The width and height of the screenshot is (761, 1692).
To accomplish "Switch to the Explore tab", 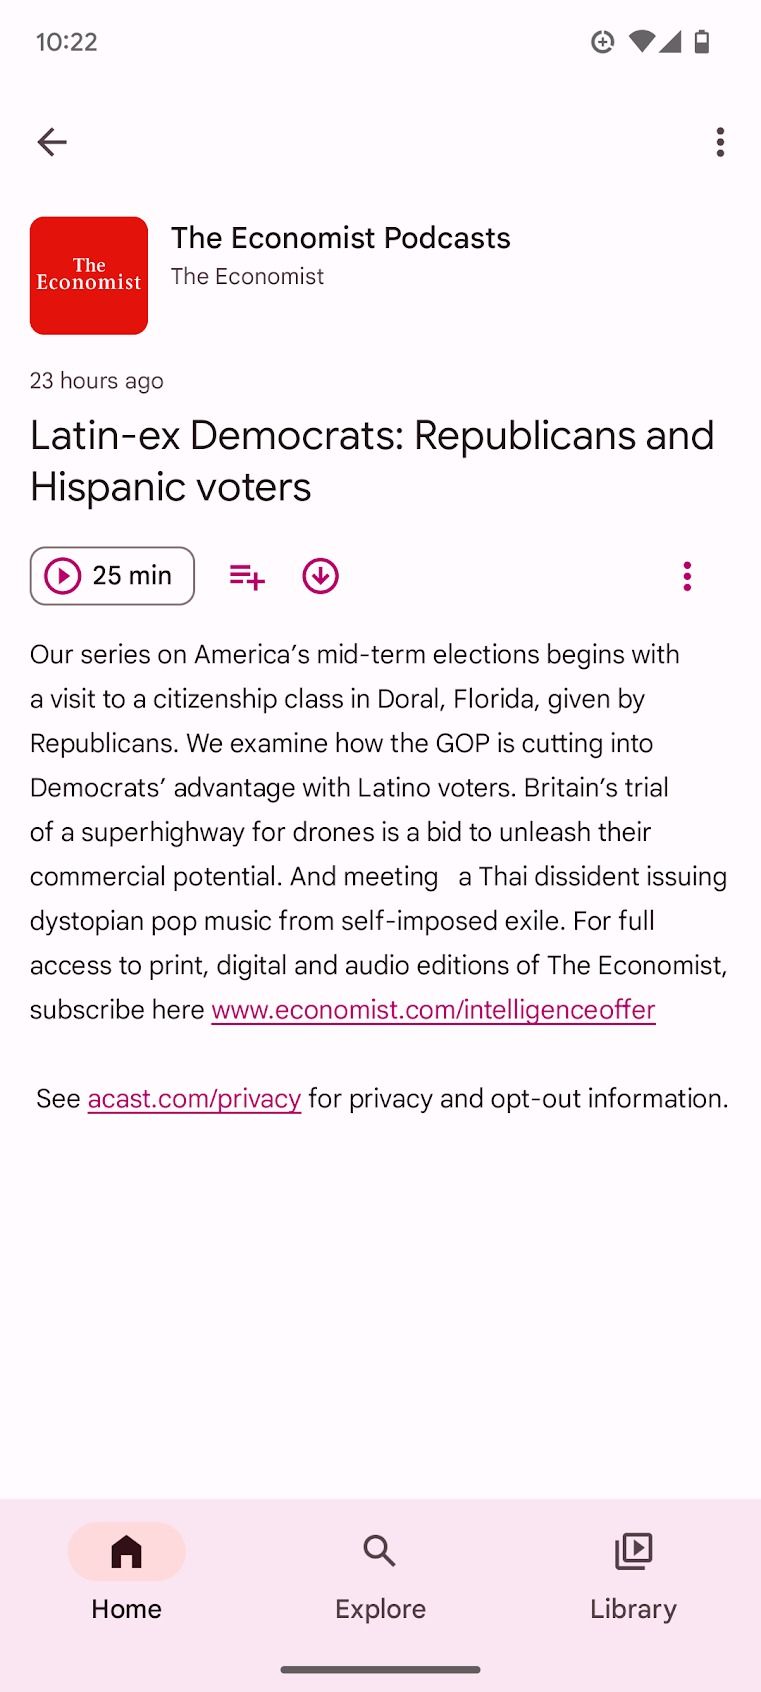I will [x=380, y=1570].
